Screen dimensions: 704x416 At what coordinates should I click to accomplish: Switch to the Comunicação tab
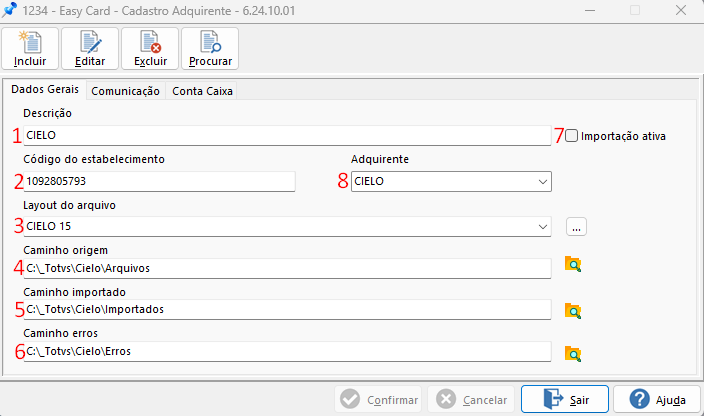click(x=125, y=91)
